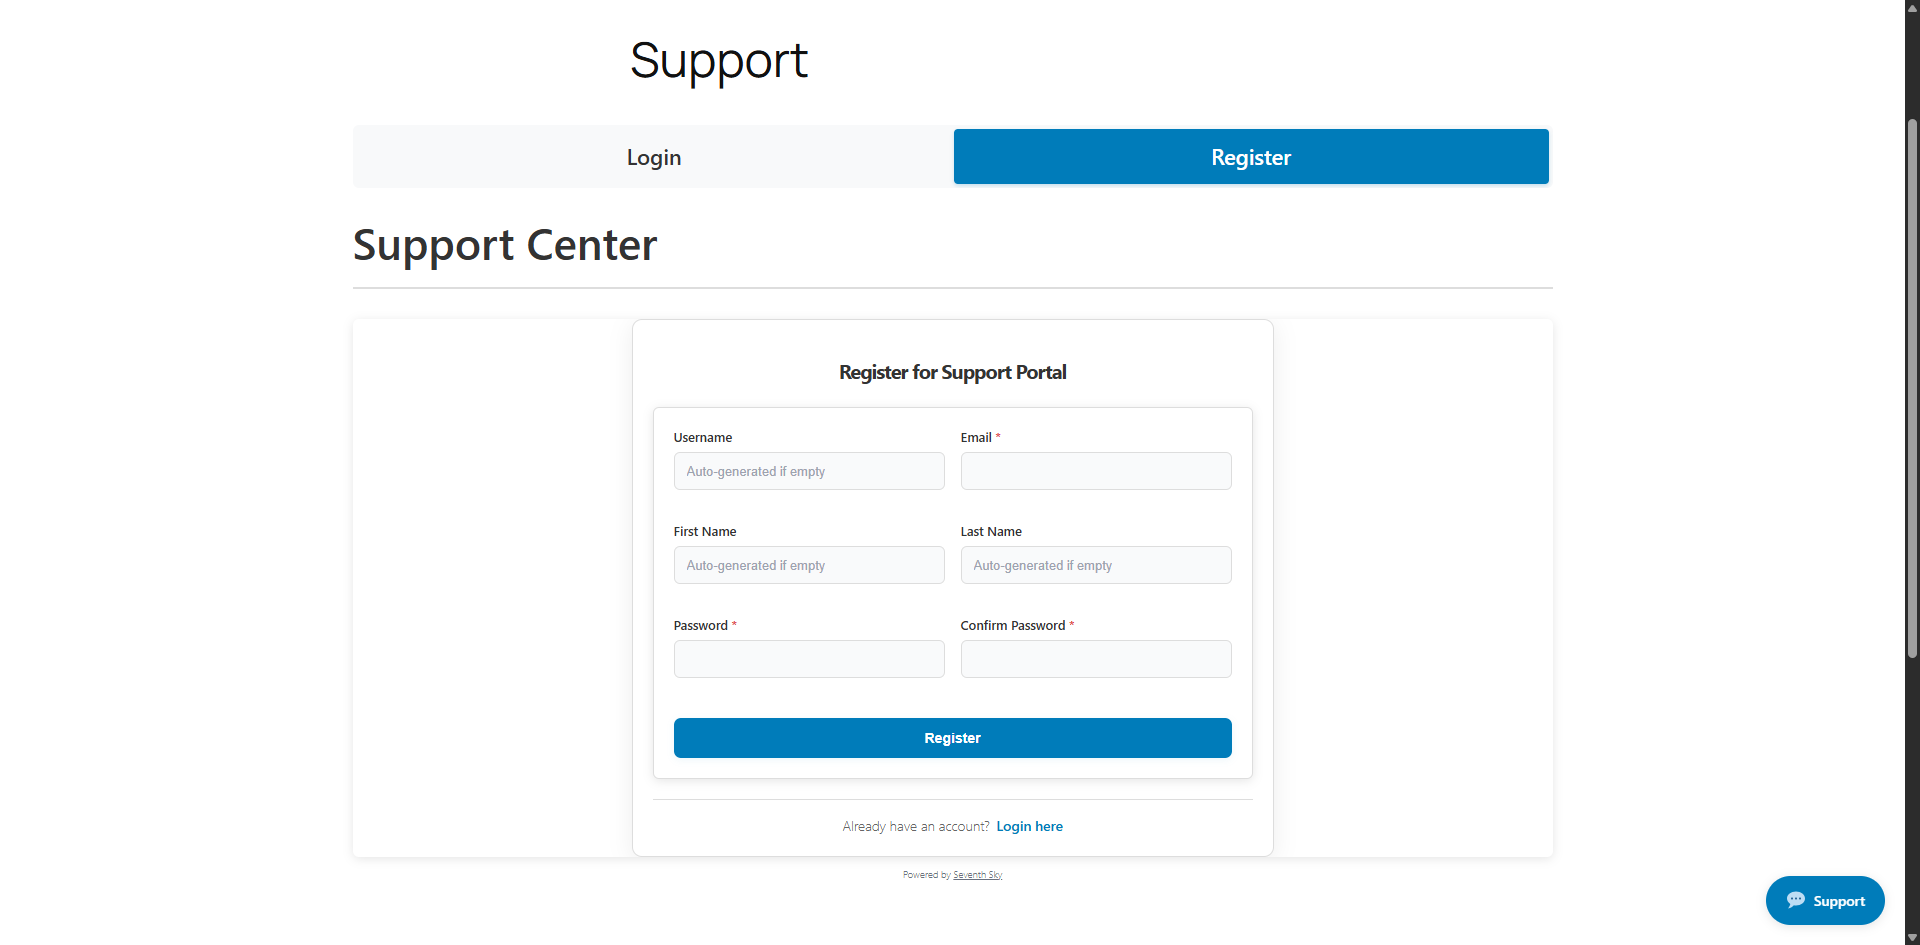Focus the Last Name text box
The width and height of the screenshot is (1920, 945).
click(x=1095, y=565)
